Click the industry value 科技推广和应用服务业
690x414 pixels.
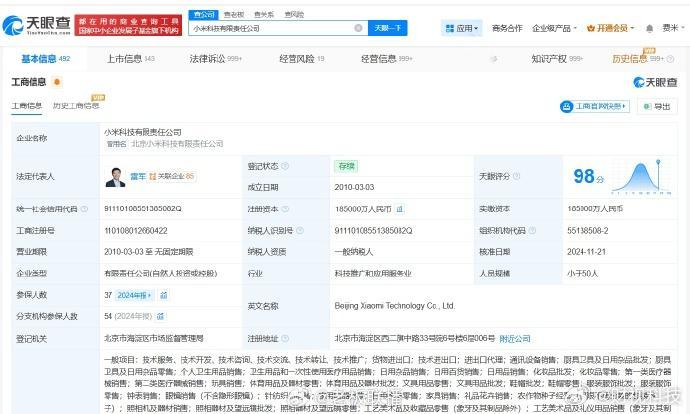373,273
